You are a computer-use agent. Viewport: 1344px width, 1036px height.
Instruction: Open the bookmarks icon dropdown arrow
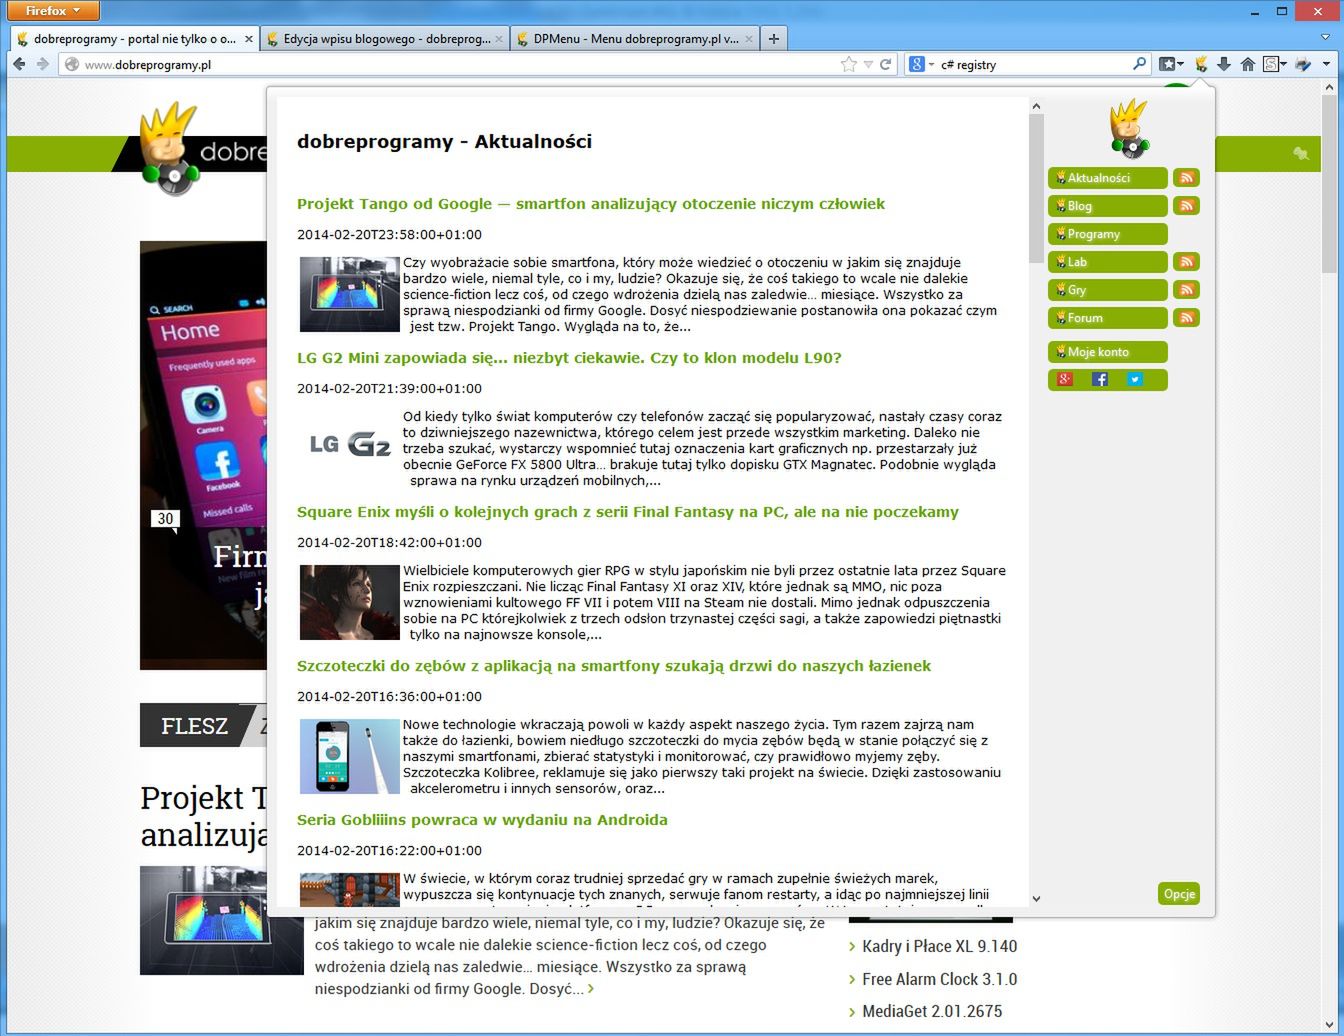pos(1181,64)
